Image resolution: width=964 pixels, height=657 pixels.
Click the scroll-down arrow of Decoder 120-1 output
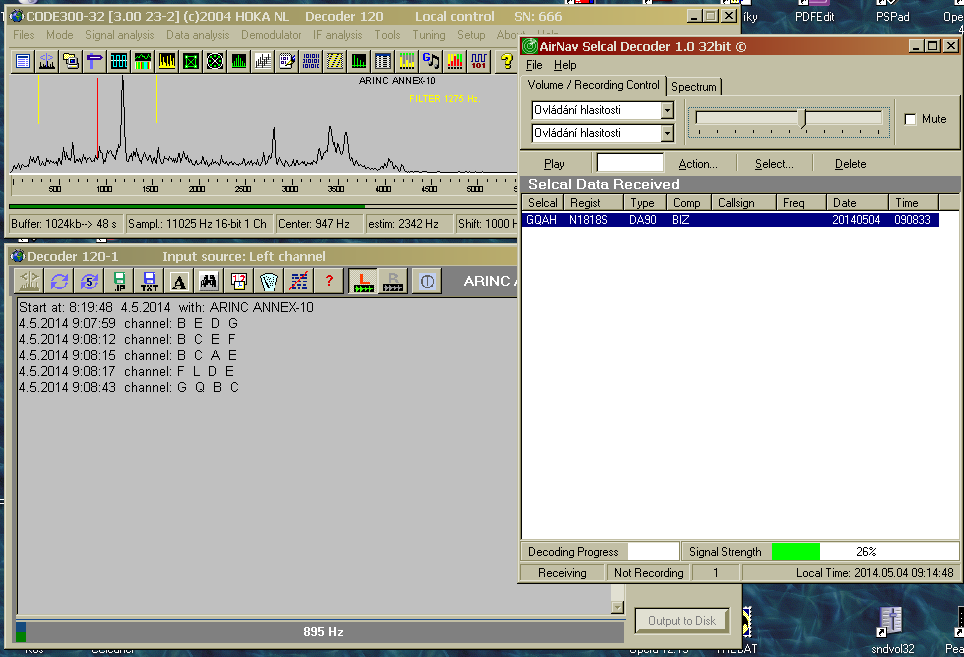pyautogui.click(x=617, y=607)
